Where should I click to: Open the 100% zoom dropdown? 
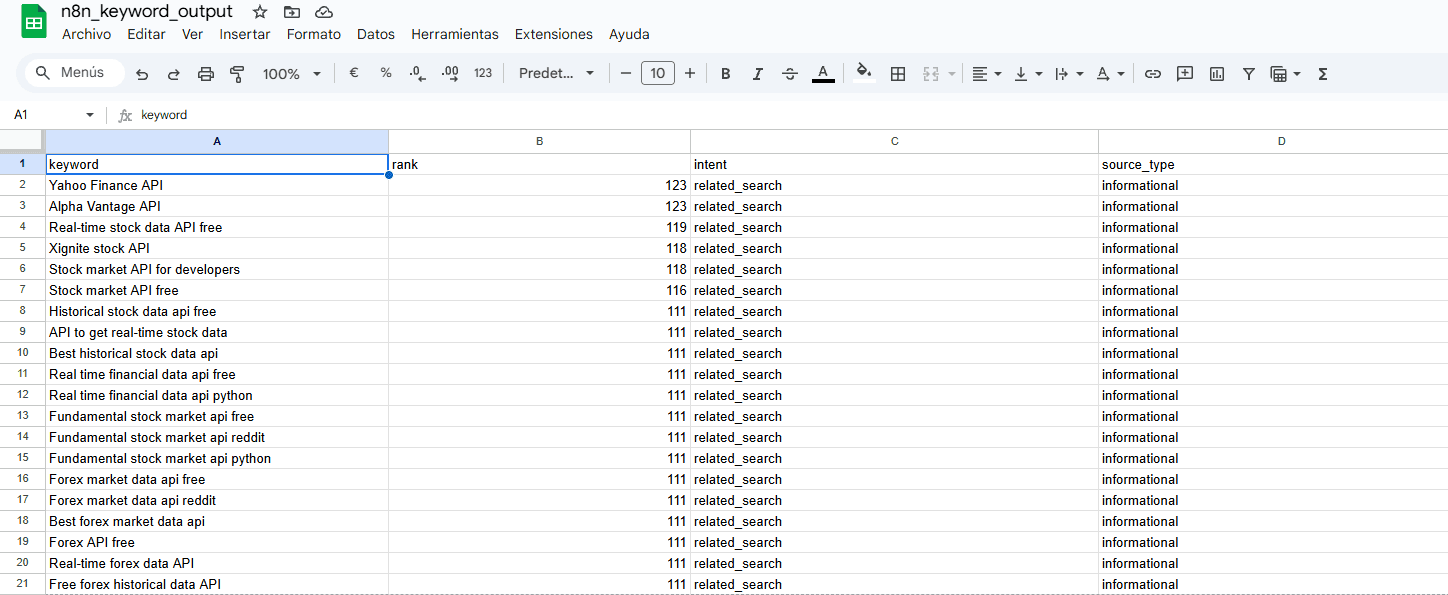coord(291,74)
